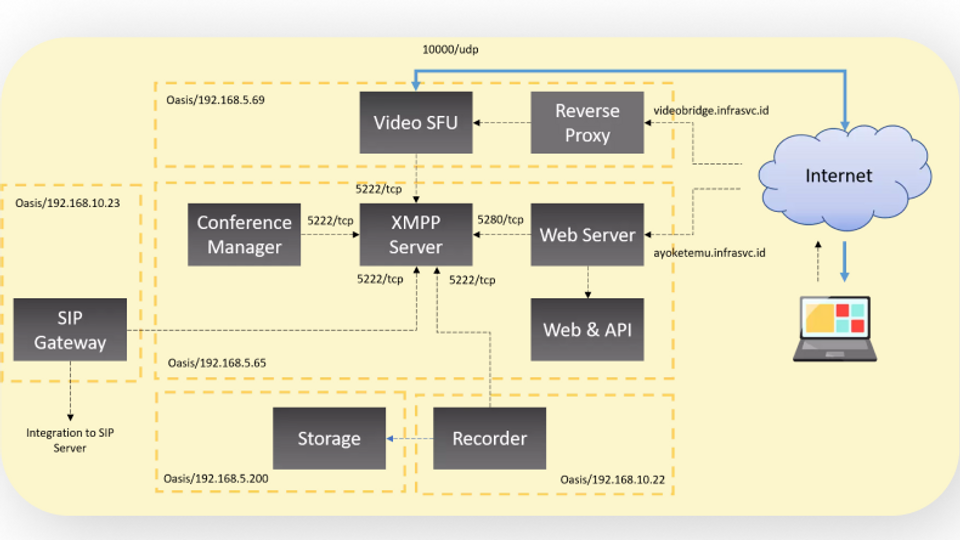Click the Integration to SIP Server text
This screenshot has height=540, width=960.
[x=70, y=440]
